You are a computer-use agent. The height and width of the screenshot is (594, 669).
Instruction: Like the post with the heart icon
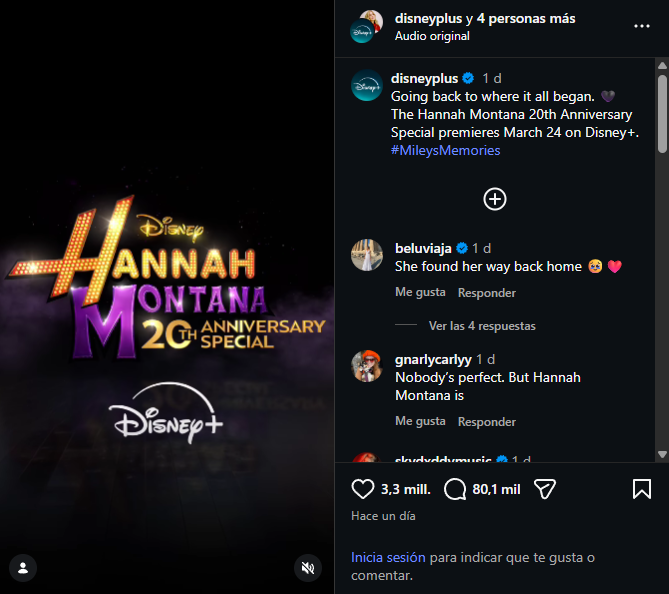click(362, 489)
